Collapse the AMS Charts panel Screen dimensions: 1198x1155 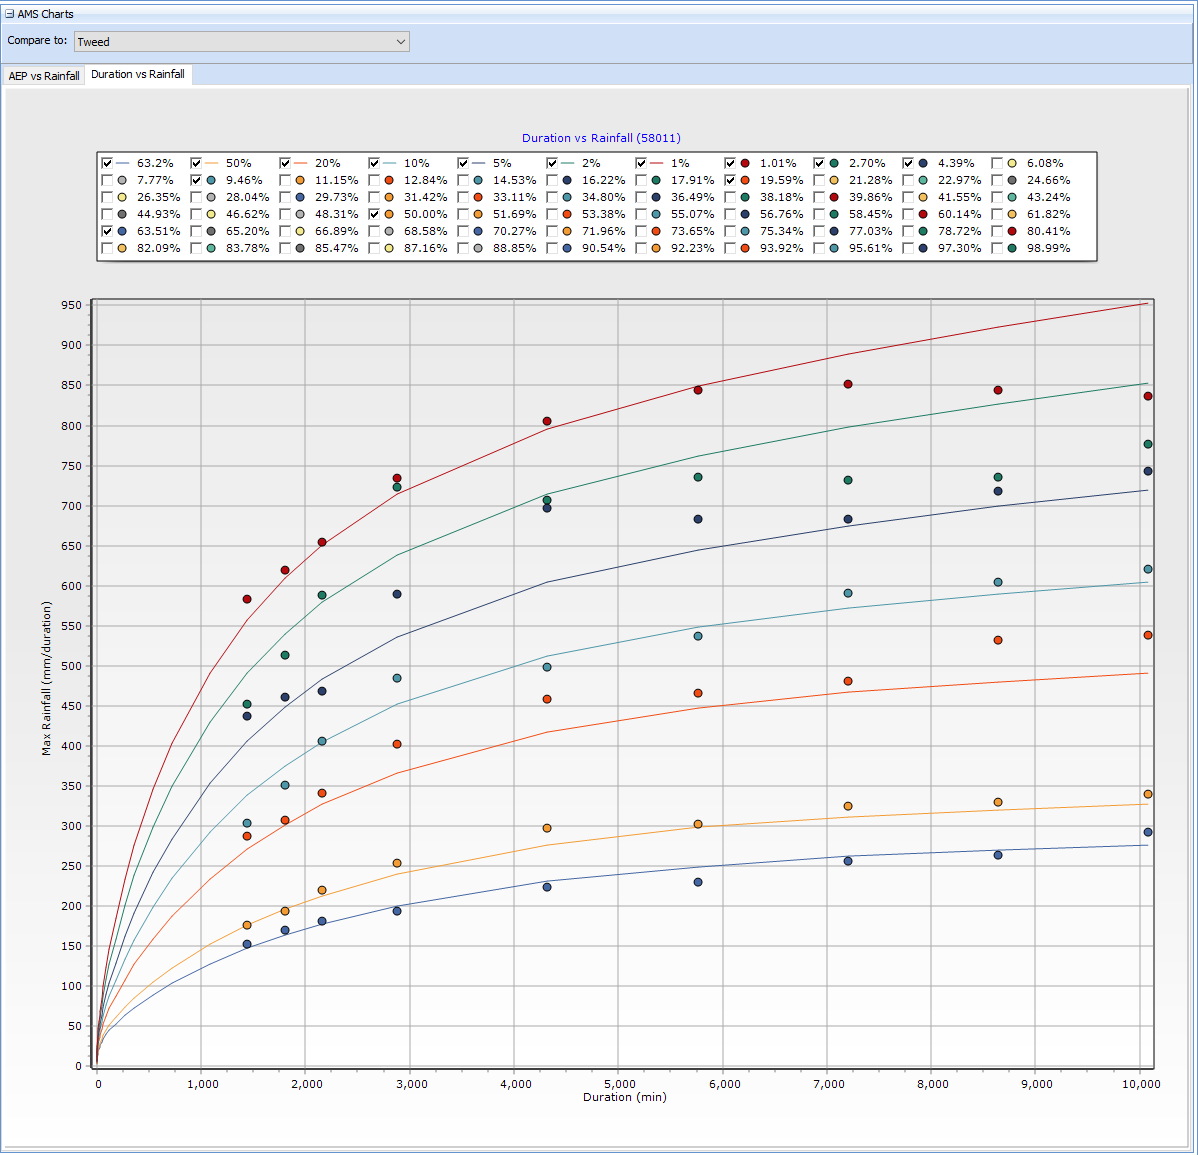point(10,14)
